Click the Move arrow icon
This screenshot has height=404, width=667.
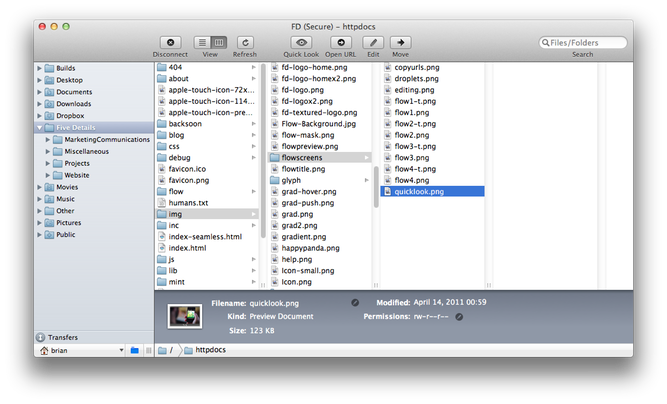(x=401, y=42)
